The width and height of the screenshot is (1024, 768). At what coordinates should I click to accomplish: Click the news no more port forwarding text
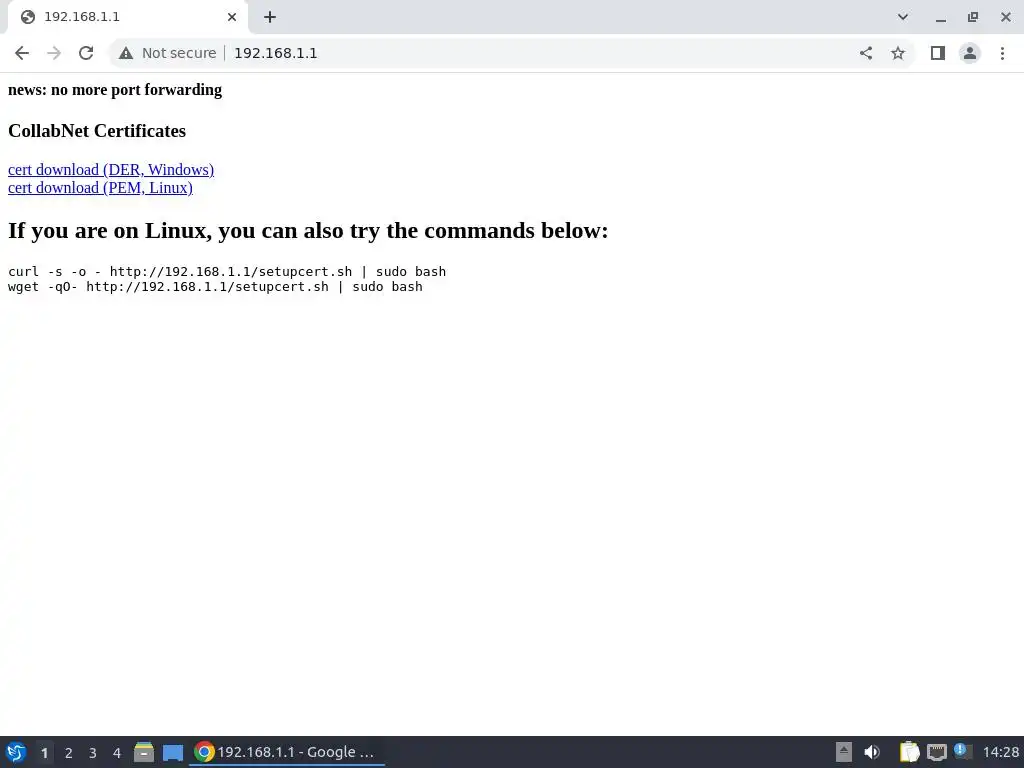(115, 89)
